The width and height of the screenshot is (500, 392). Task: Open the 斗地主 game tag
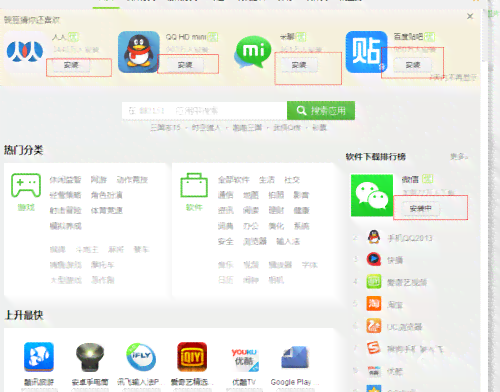tap(87, 249)
